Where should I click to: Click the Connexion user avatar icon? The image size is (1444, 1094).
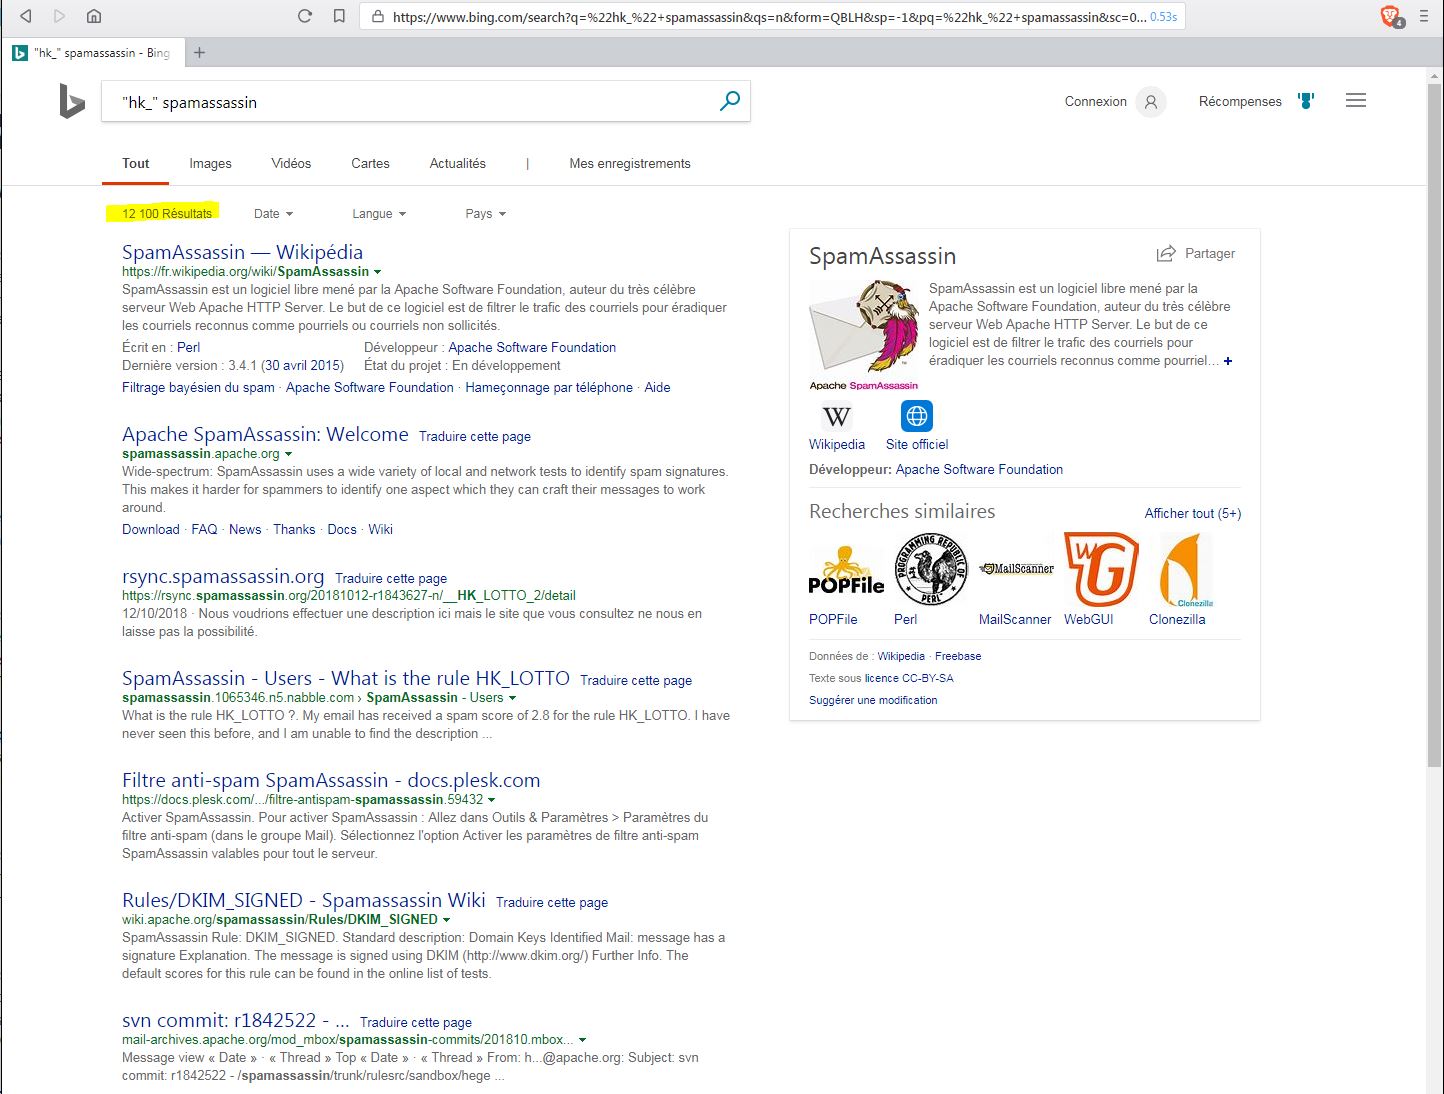point(1151,102)
